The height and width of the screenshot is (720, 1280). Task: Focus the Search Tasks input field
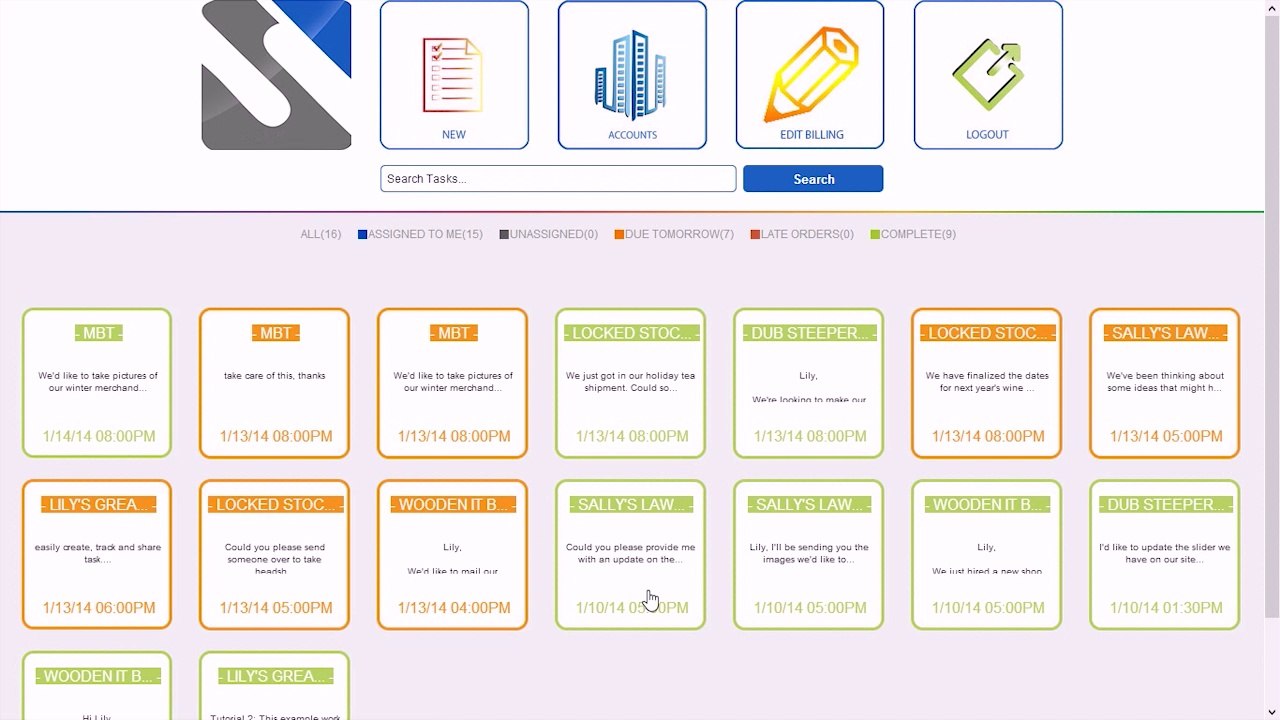558,179
